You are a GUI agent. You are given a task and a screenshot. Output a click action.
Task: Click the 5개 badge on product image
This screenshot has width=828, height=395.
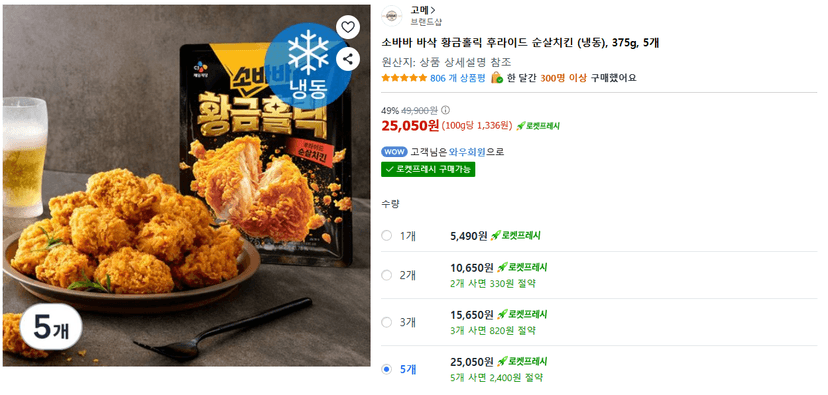point(51,328)
